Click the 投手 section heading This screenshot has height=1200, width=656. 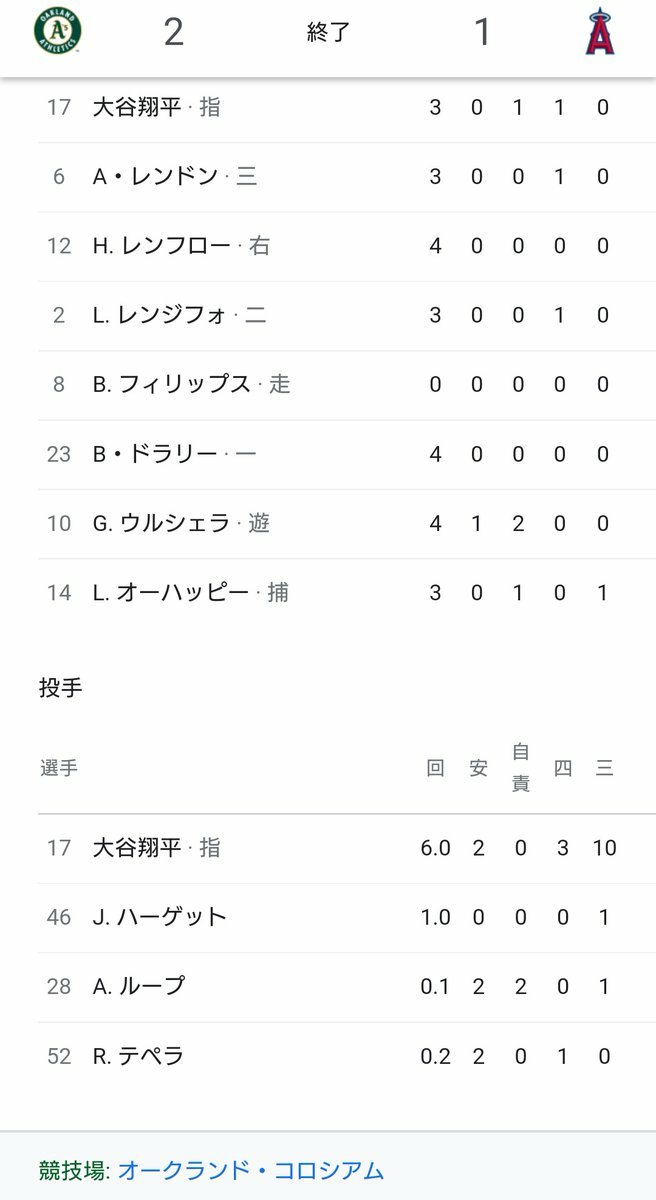pos(60,688)
